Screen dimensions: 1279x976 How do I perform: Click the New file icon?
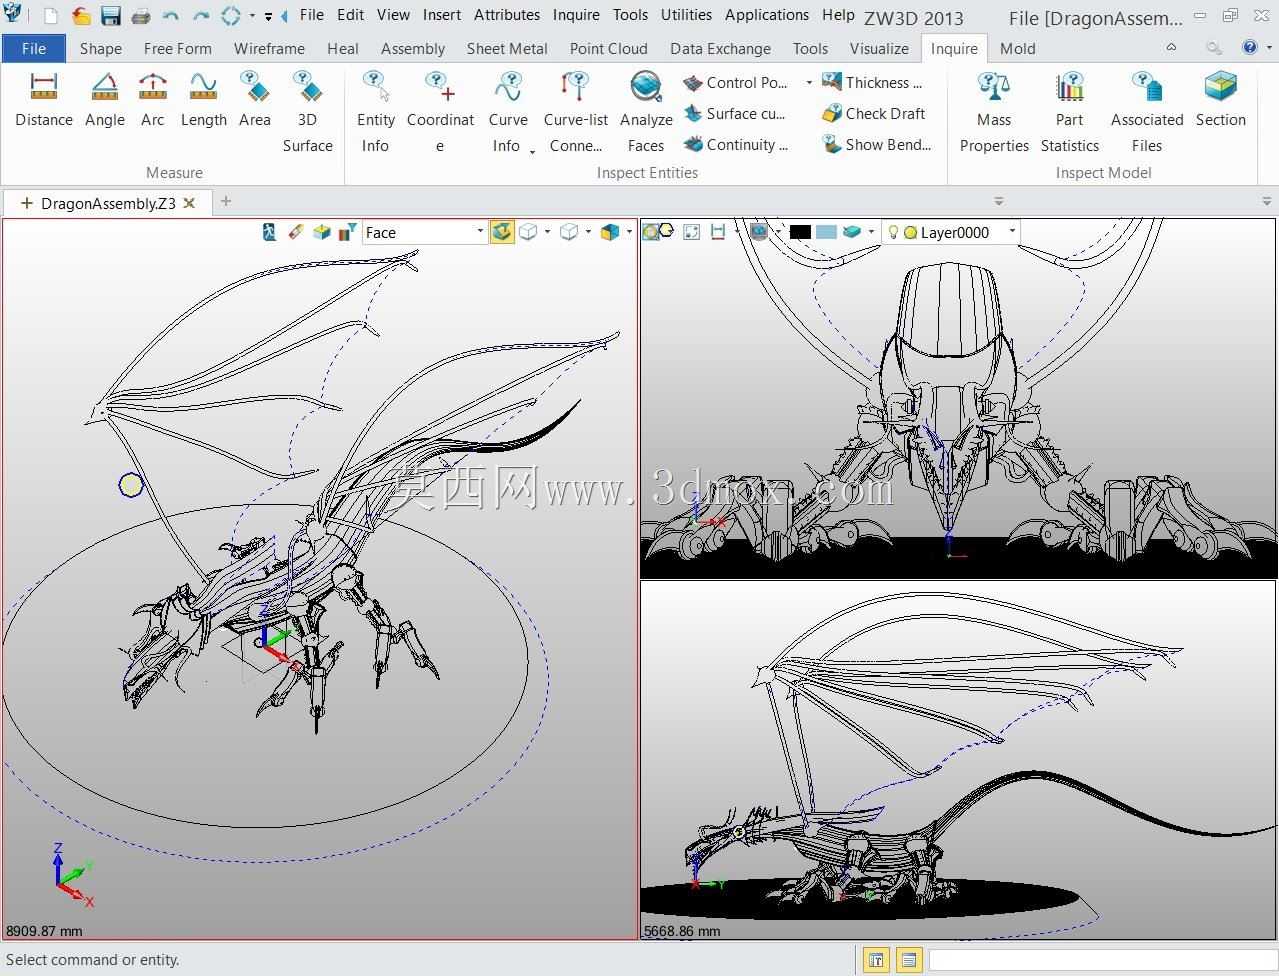coord(51,16)
